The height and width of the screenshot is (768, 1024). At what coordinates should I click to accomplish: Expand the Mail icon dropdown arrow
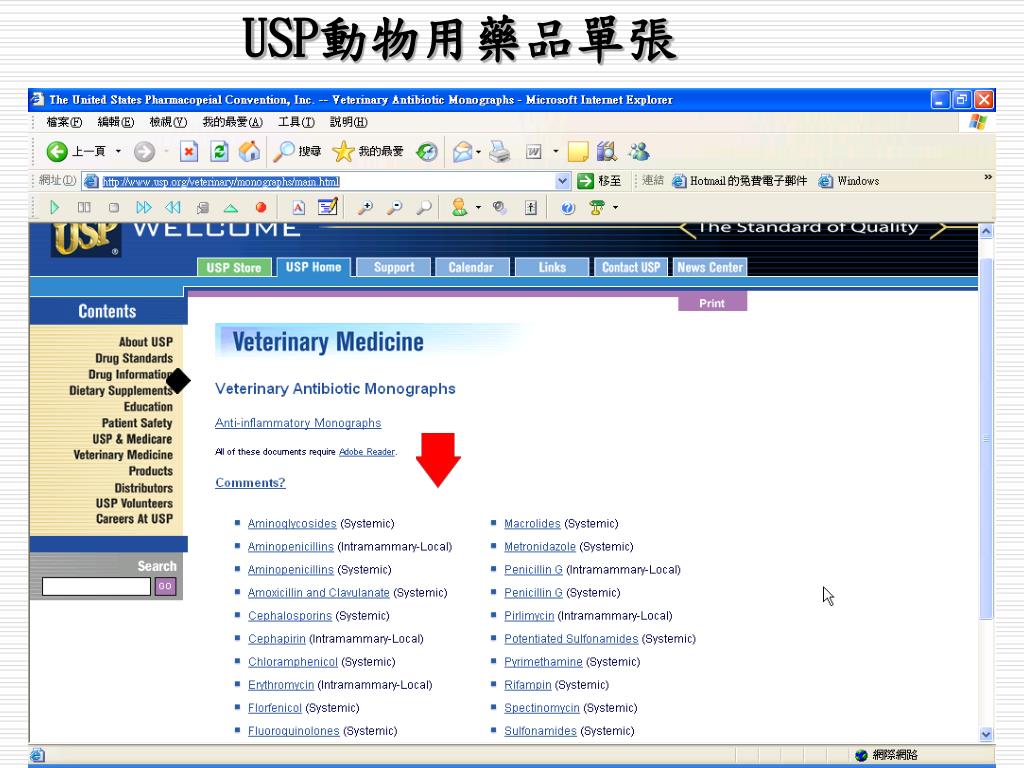pos(479,152)
